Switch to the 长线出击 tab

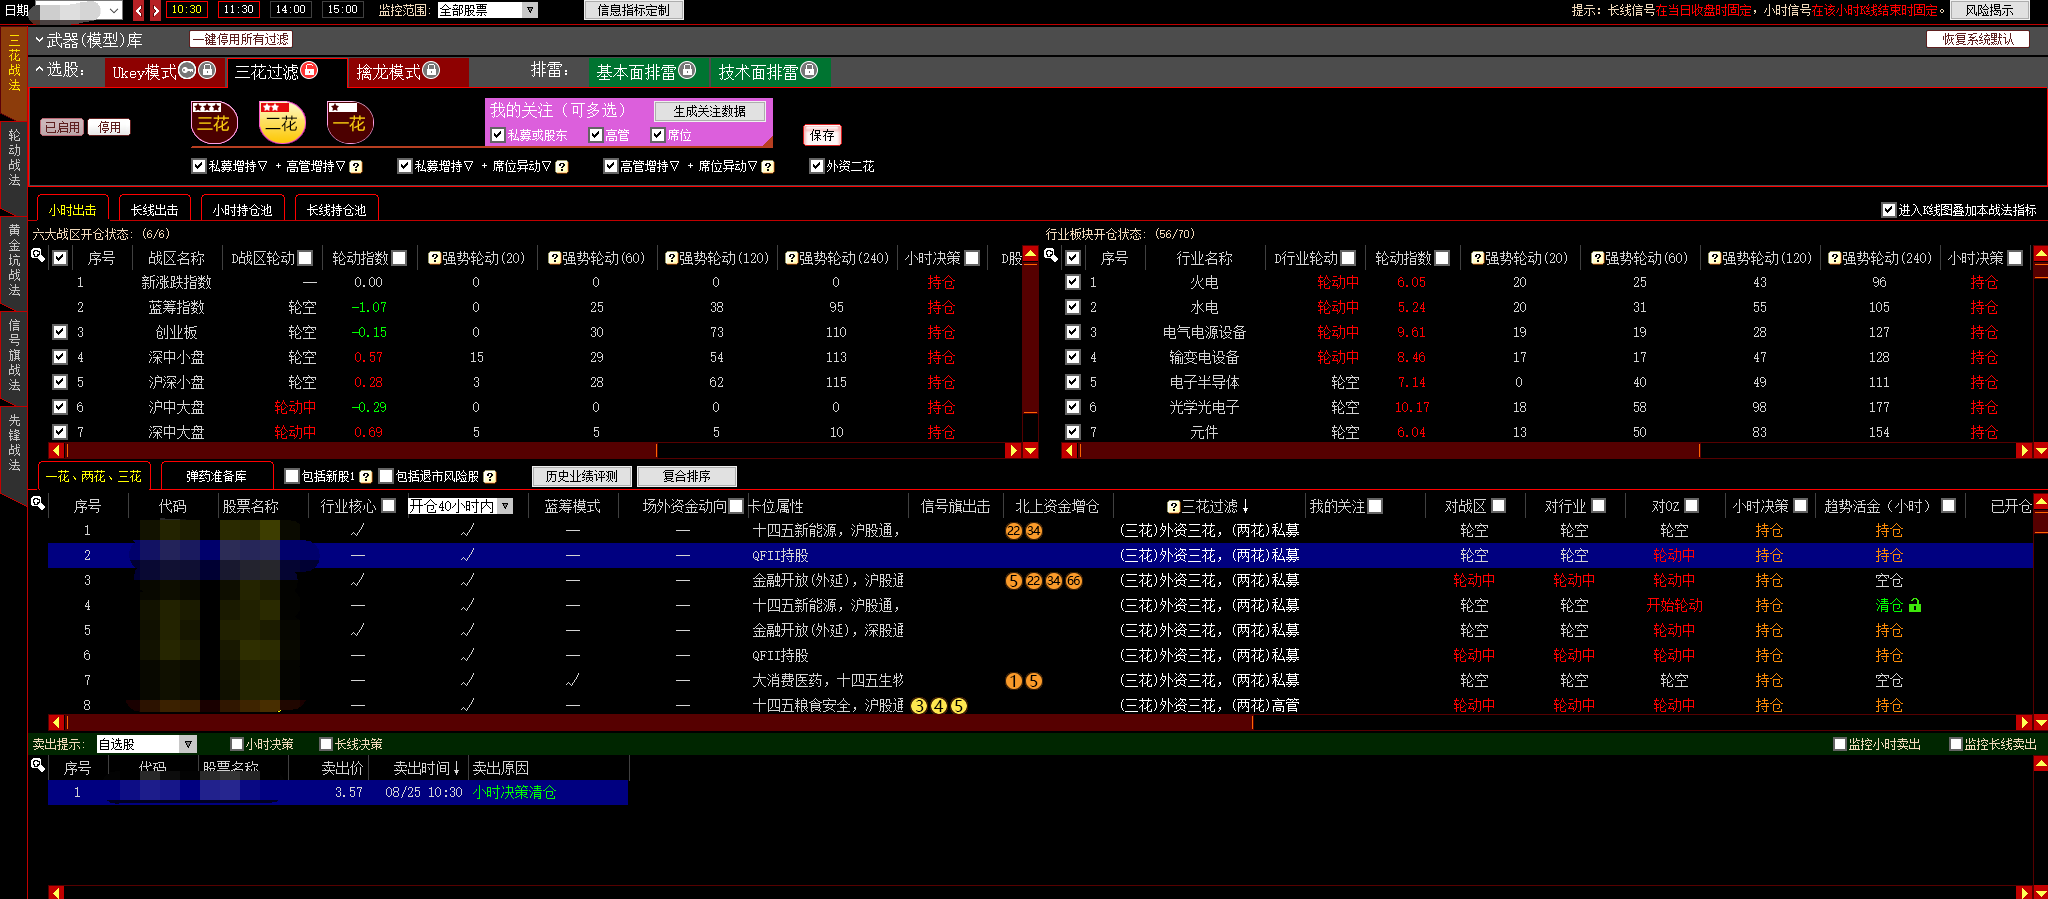(154, 210)
